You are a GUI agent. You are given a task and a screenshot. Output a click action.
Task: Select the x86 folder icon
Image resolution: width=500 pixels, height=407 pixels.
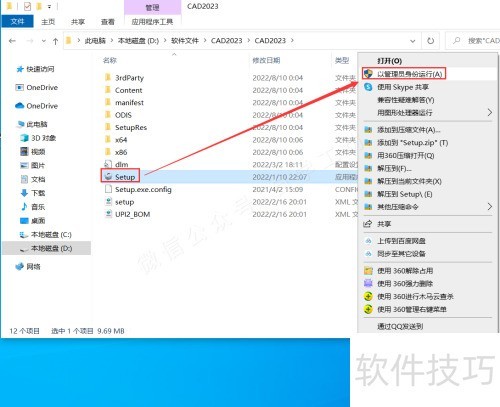(x=108, y=152)
